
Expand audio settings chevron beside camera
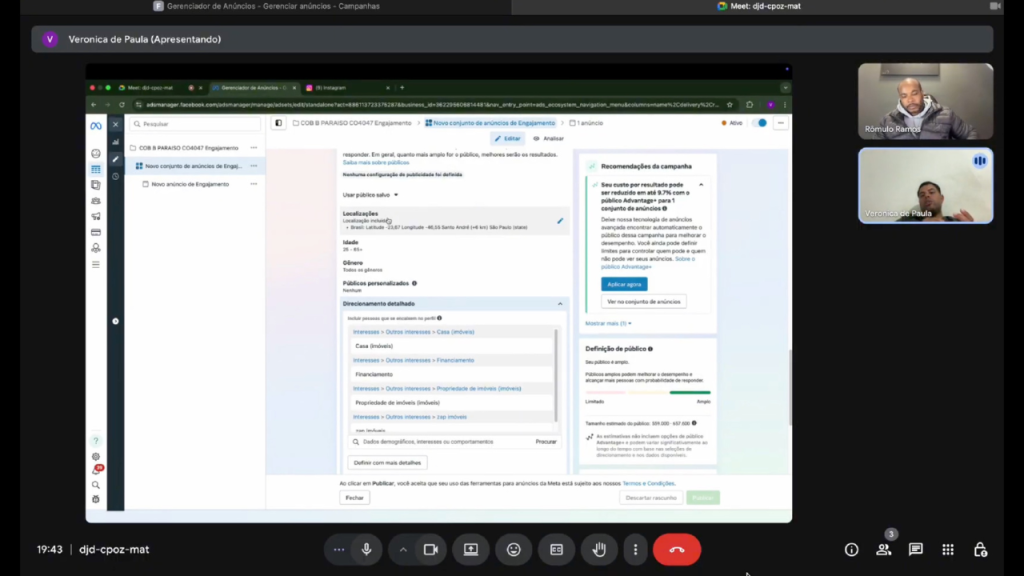(403, 549)
